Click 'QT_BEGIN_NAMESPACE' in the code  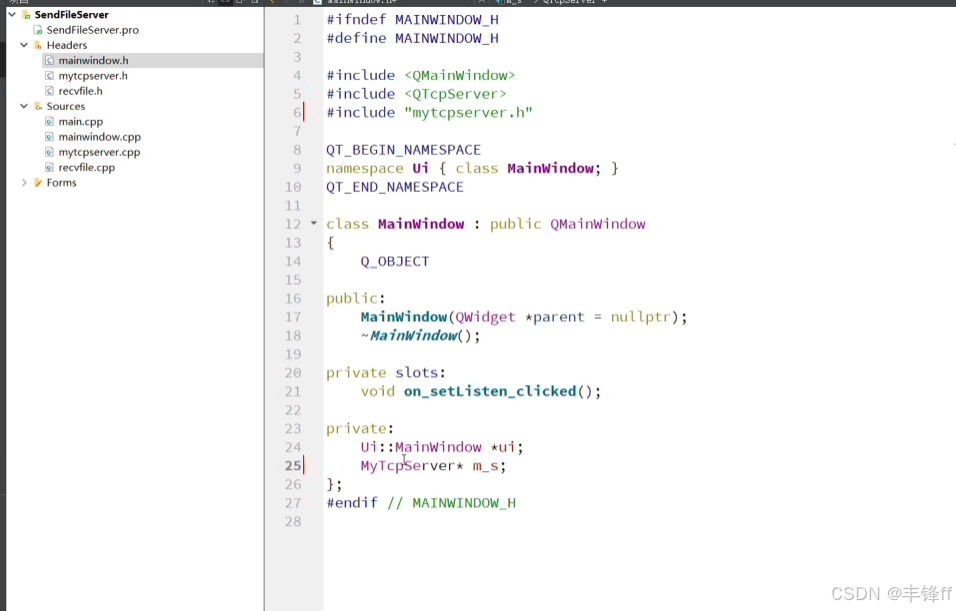404,150
